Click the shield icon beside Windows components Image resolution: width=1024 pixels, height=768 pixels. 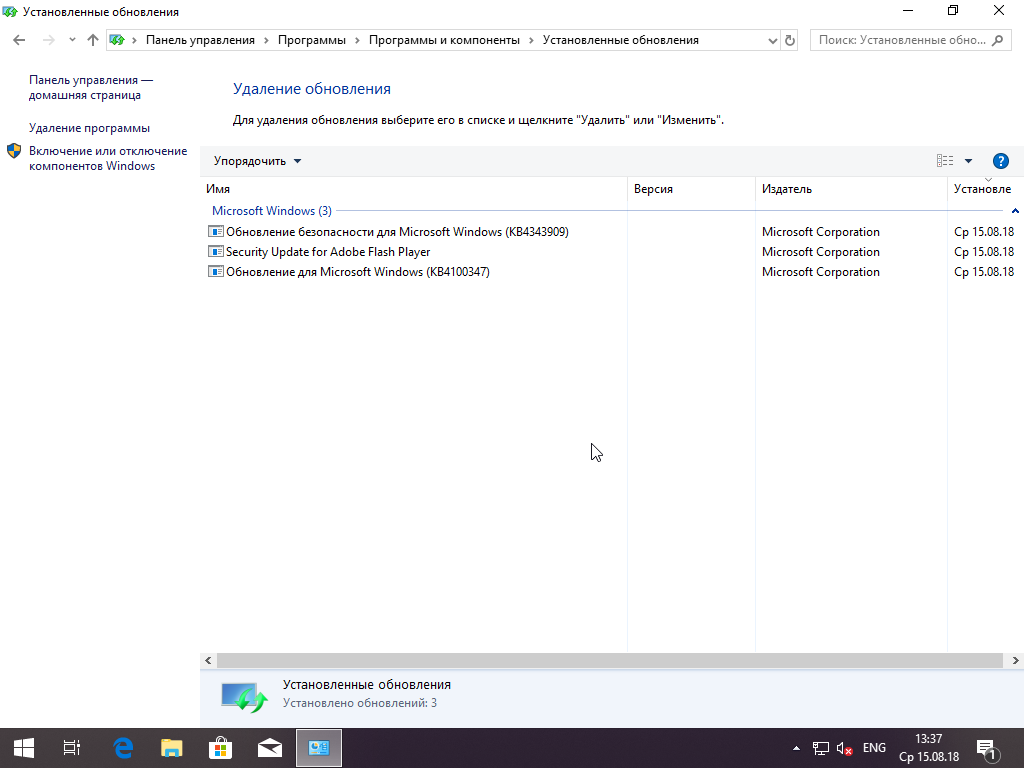(14, 152)
